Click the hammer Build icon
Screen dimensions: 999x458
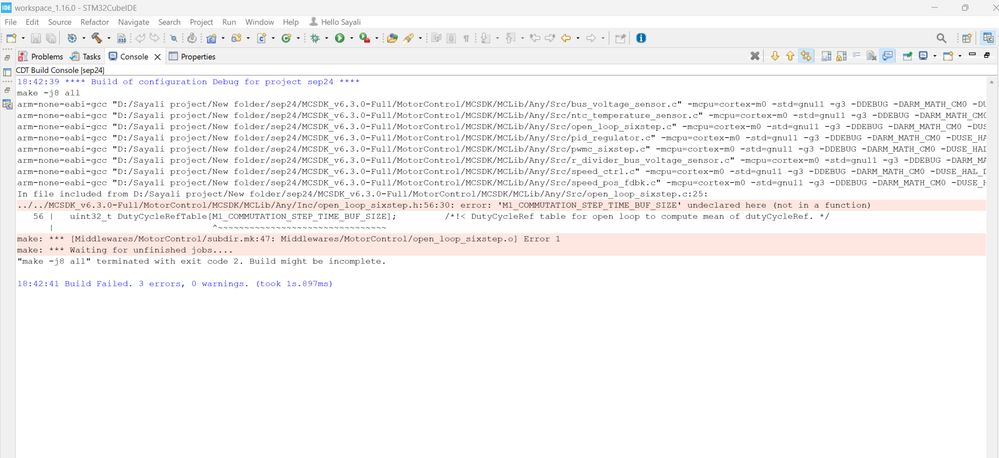pos(97,38)
